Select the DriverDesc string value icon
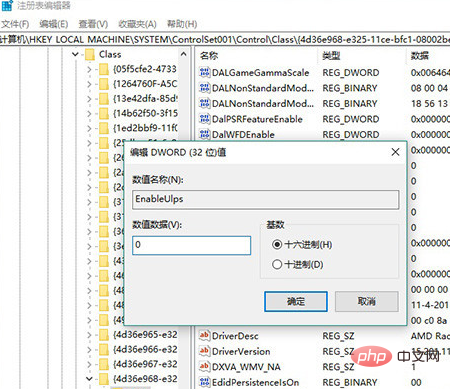 [x=204, y=335]
